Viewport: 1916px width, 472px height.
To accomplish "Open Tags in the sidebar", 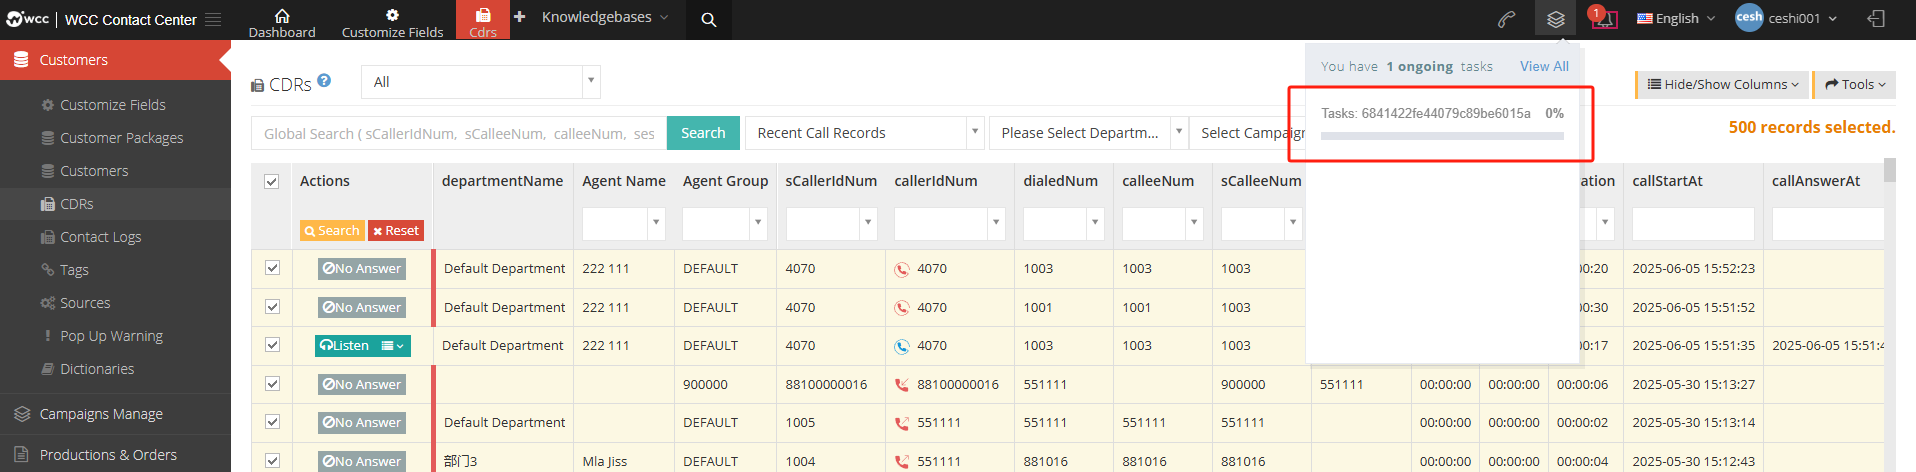I will tap(74, 270).
